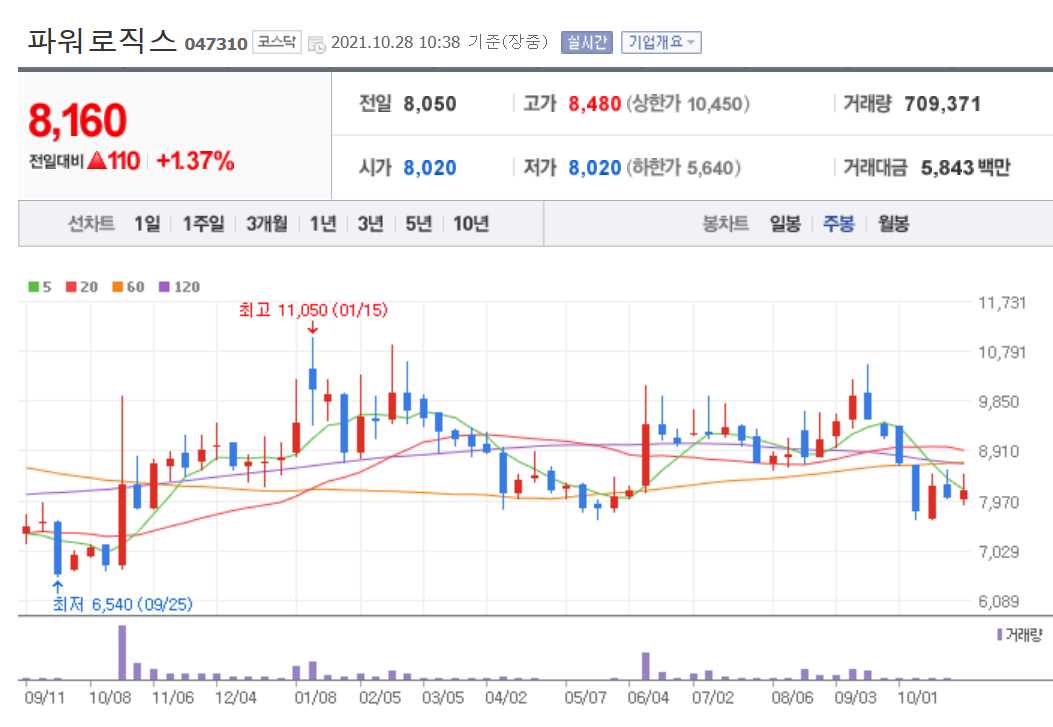Open the 1일 chart period
Screen dimensions: 1053x727
click(147, 225)
